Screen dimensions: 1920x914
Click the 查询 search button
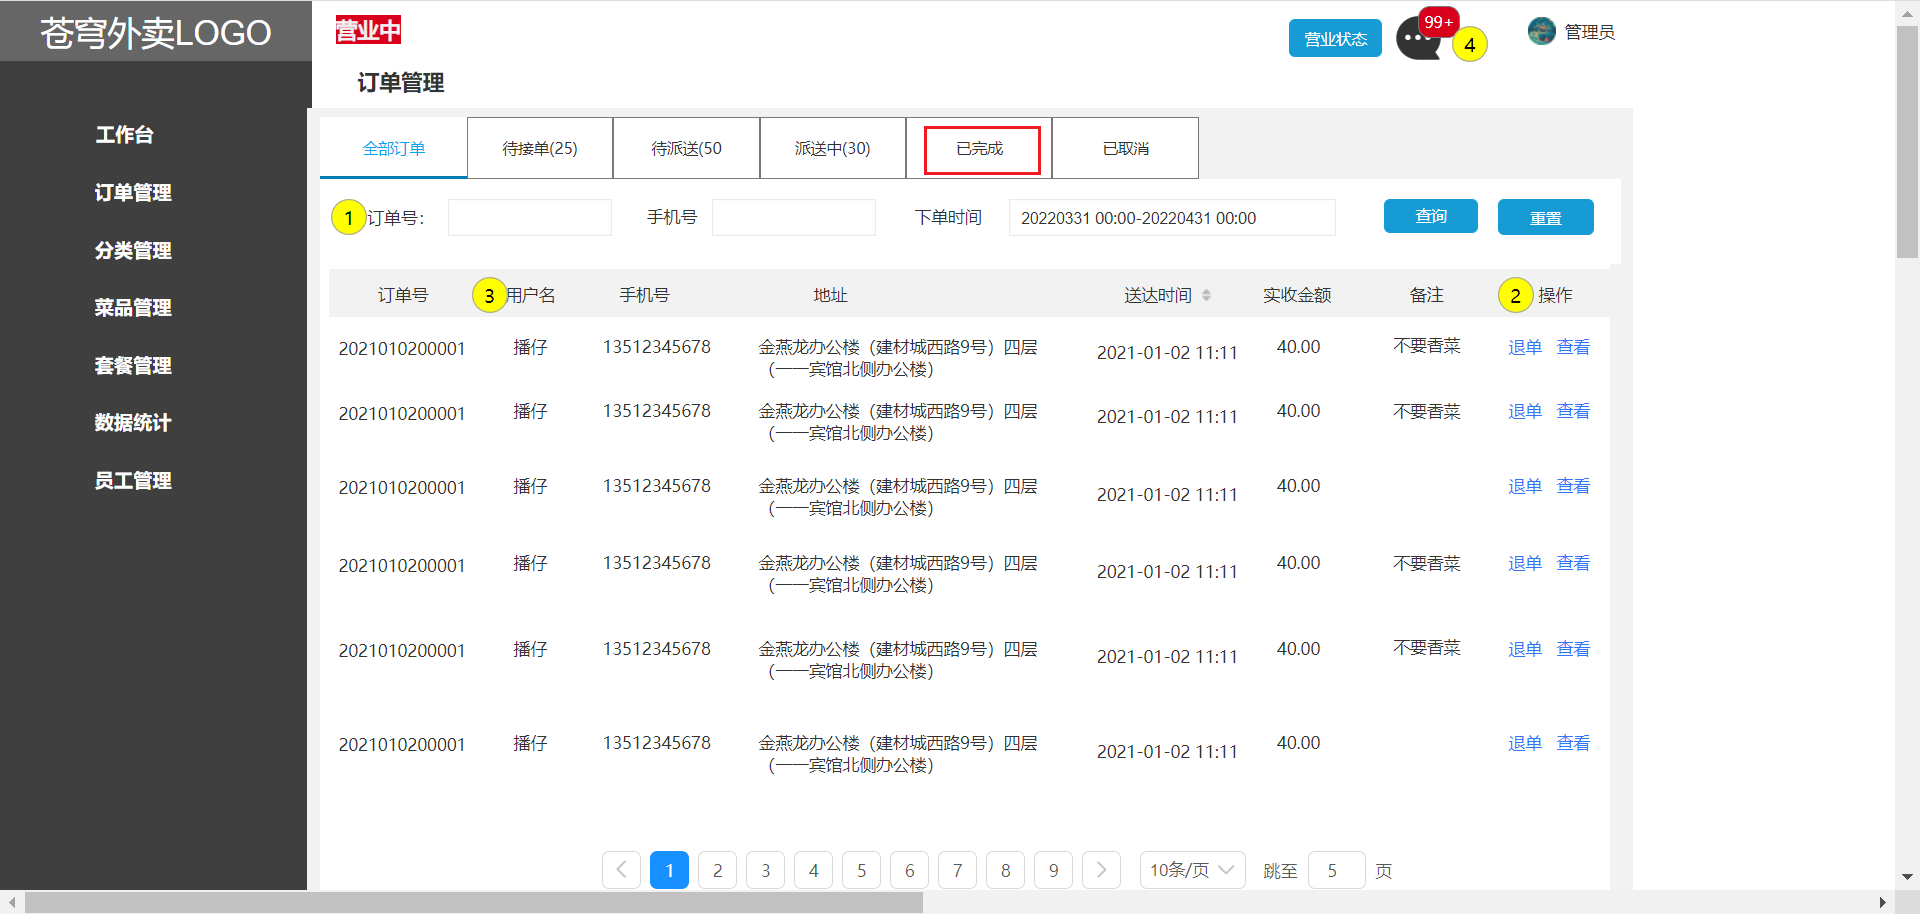1430,216
